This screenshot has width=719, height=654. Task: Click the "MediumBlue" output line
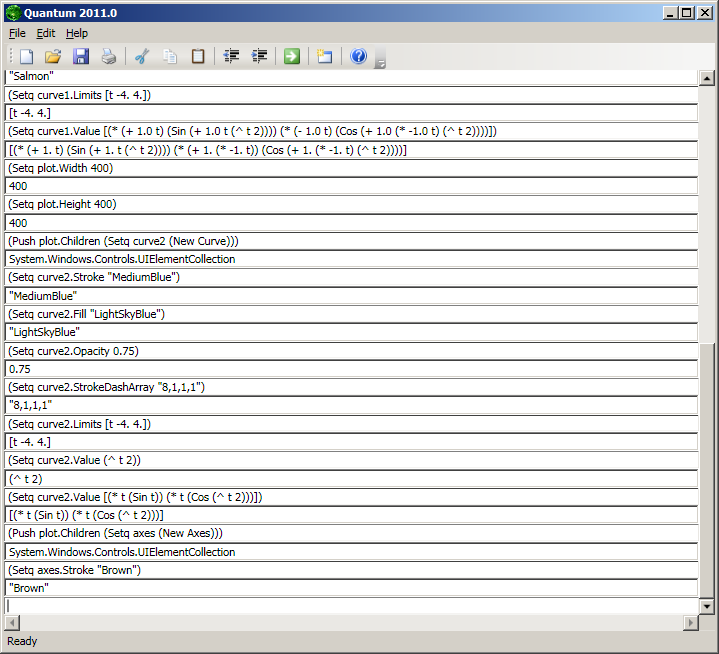351,295
